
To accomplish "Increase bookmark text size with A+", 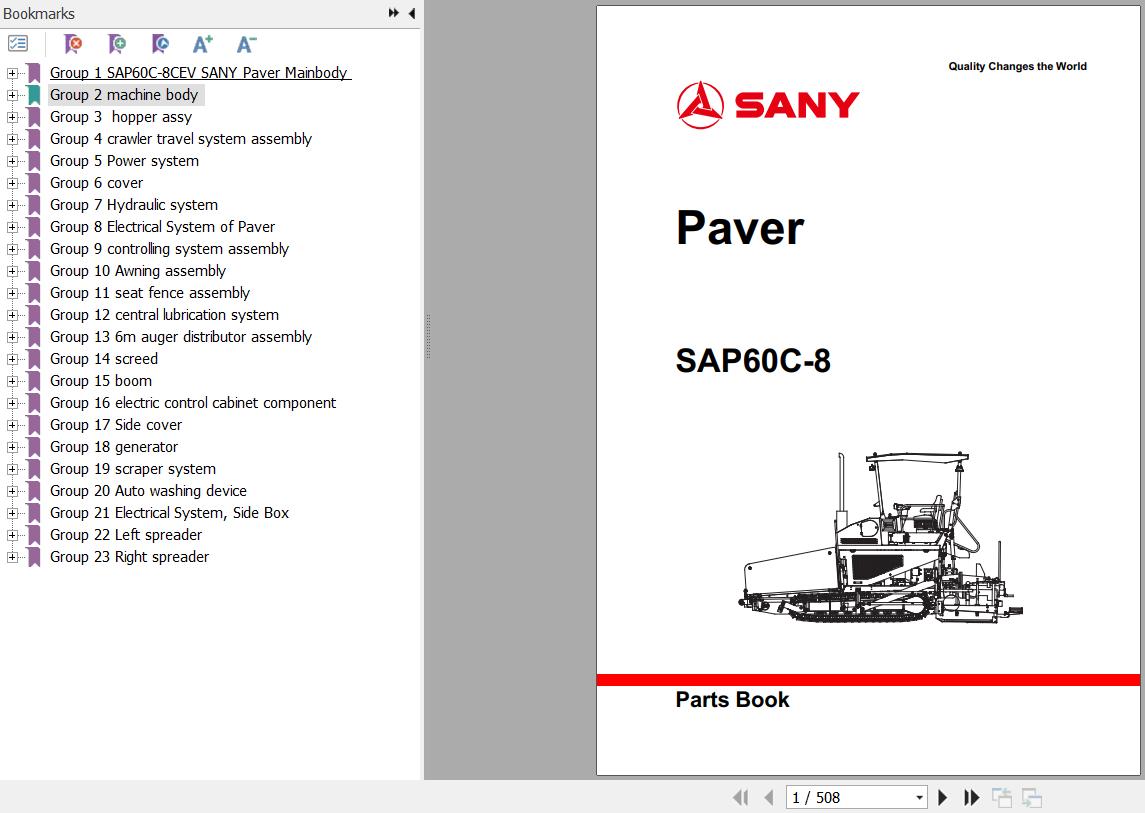I will [x=203, y=44].
